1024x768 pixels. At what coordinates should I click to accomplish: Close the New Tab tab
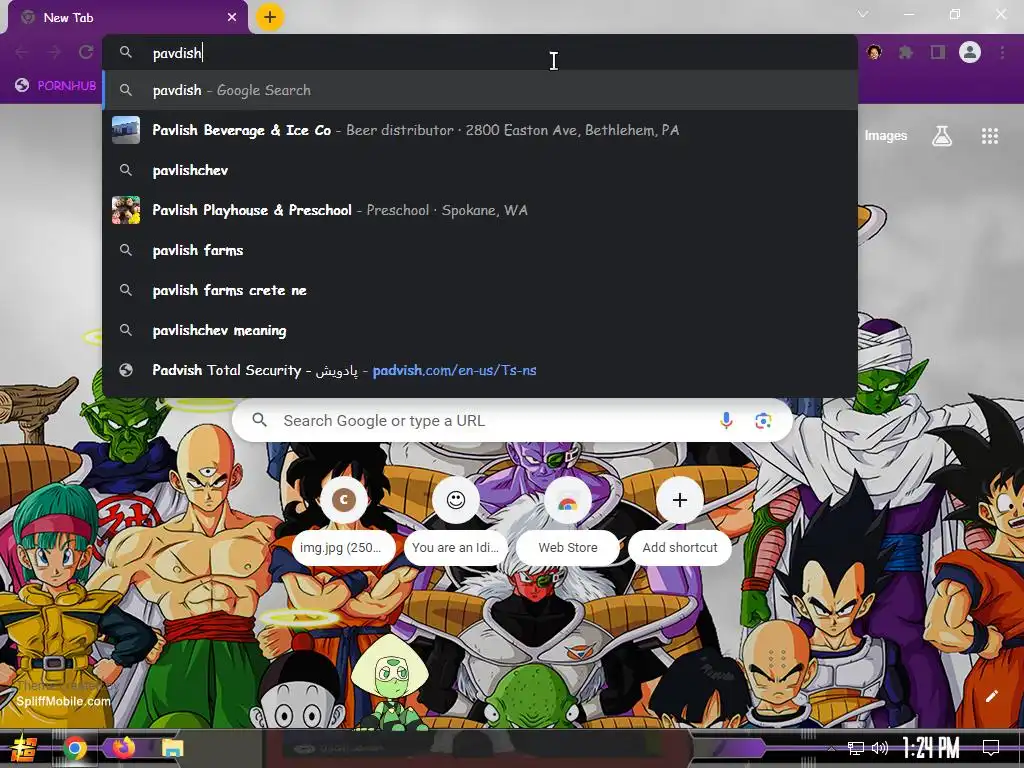pyautogui.click(x=232, y=17)
